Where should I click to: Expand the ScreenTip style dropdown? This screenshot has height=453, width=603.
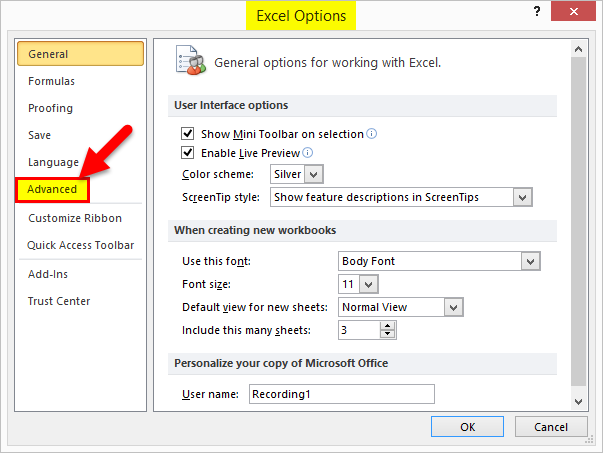coord(522,197)
